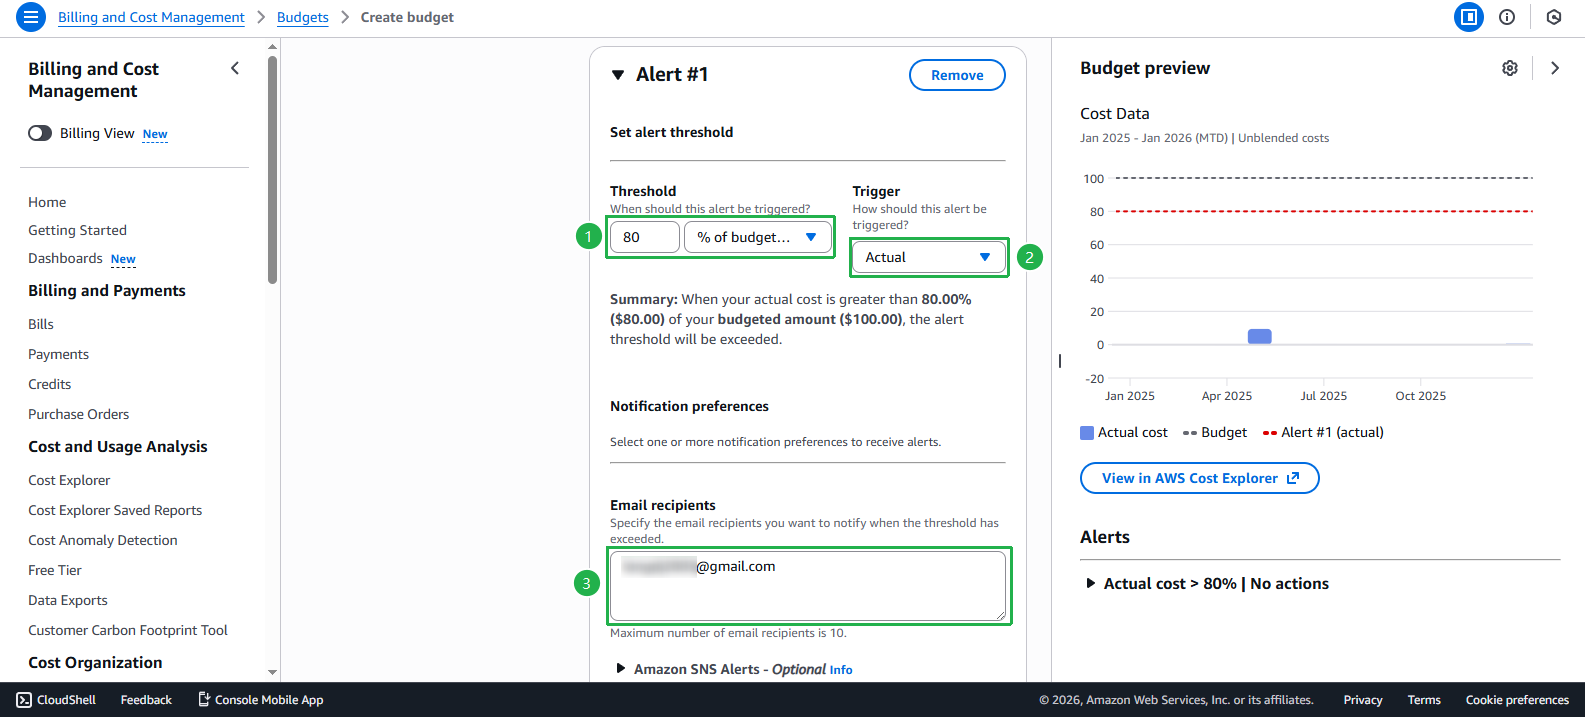Open Purchase Orders in sidebar
This screenshot has width=1585, height=717.
[78, 414]
